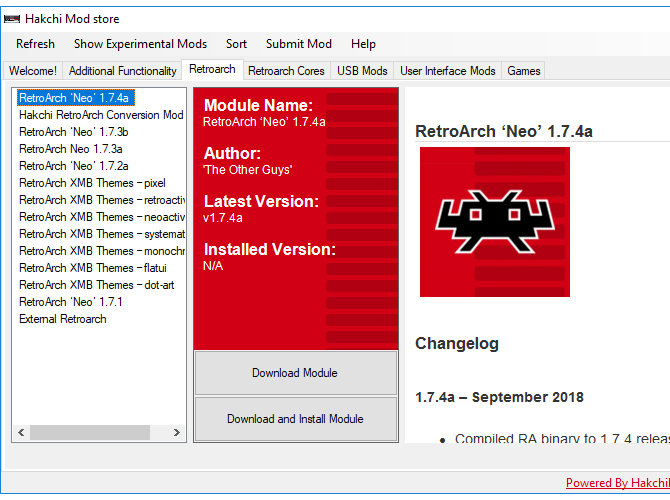Toggle Show Experimental Mods menu item
Viewport: 670px width, 500px height.
pyautogui.click(x=140, y=44)
